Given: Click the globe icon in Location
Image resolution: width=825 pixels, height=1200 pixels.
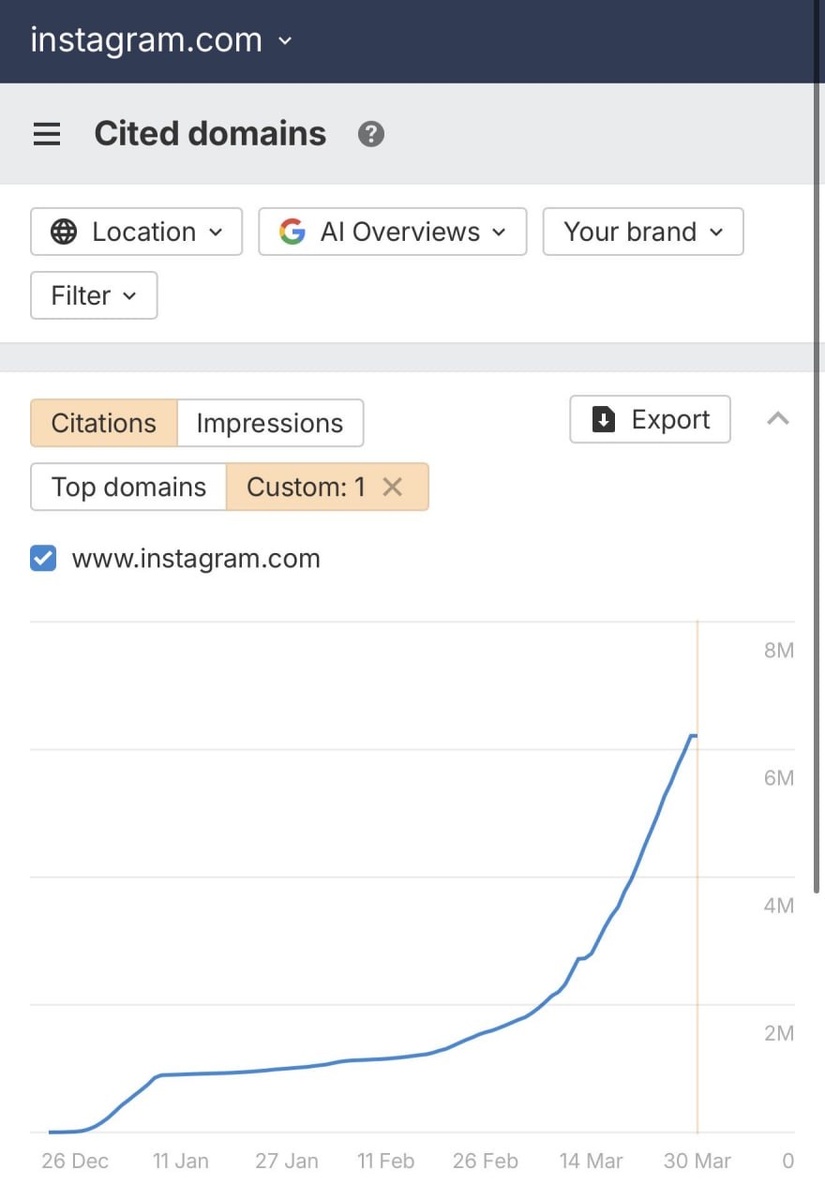Looking at the screenshot, I should (64, 232).
